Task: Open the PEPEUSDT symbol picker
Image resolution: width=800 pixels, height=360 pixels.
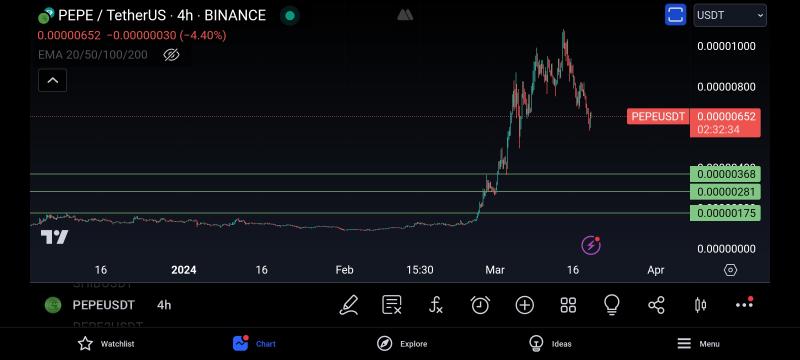Action: point(104,305)
